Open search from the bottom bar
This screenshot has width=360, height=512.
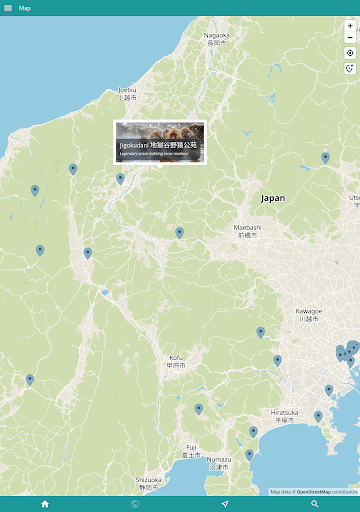[x=315, y=504]
